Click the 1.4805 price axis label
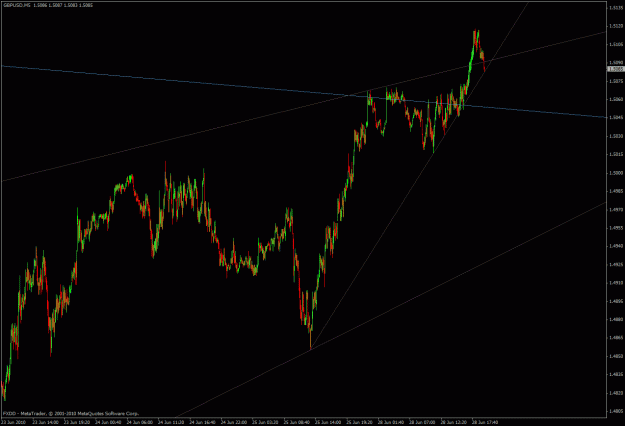 pyautogui.click(x=616, y=411)
